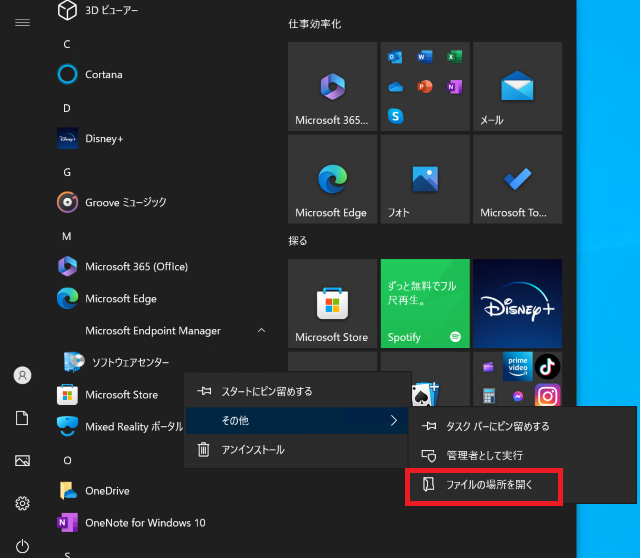Screen dimensions: 640x558
Task: Select 管理者として実行
Action: coord(522,455)
